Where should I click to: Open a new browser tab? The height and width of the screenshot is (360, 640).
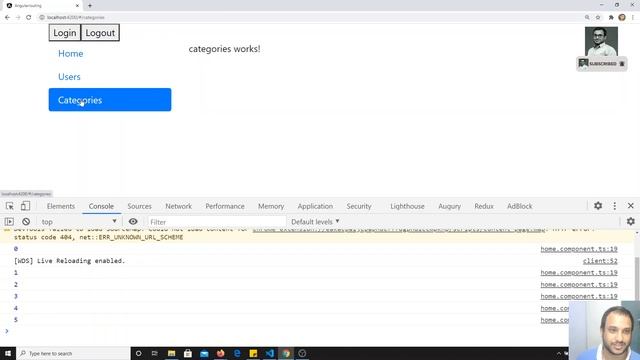point(90,6)
